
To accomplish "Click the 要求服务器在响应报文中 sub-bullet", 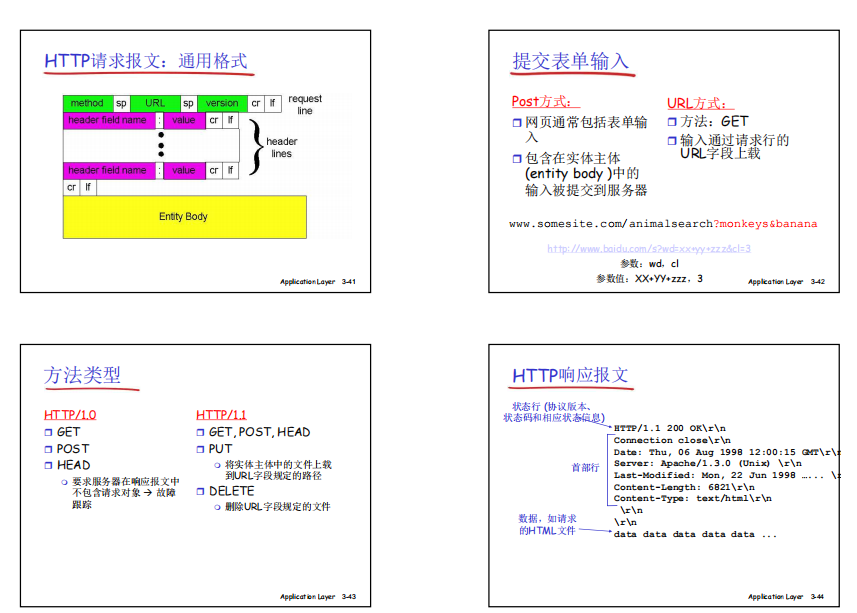I will [120, 493].
